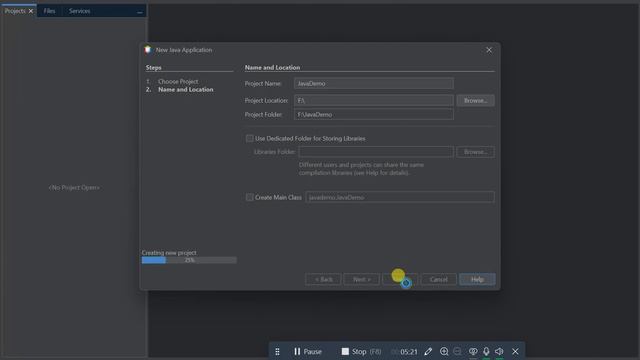The width and height of the screenshot is (640, 360).
Task: Click the Creating new project progress bar
Action: tap(189, 260)
